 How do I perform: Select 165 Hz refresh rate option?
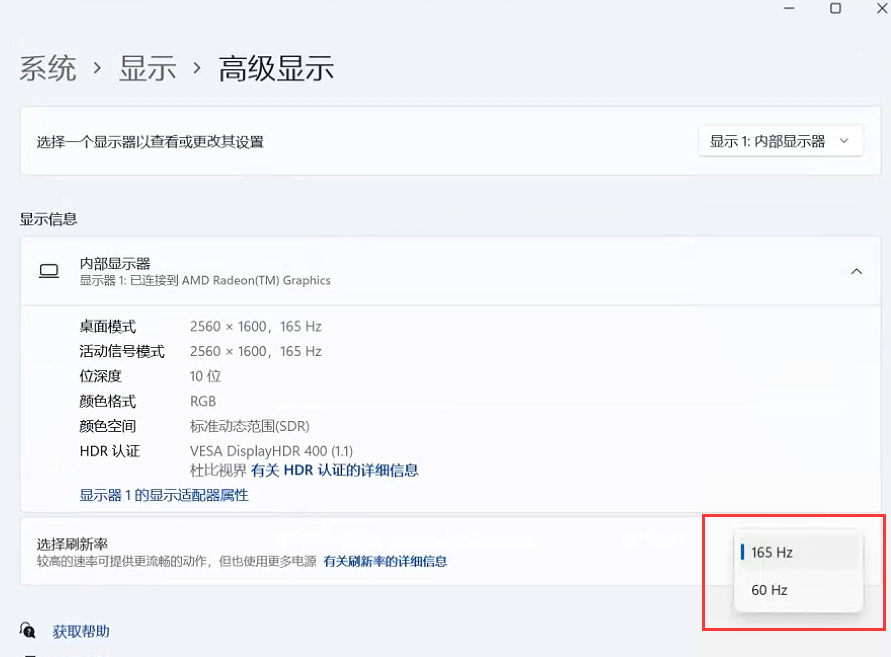[799, 552]
